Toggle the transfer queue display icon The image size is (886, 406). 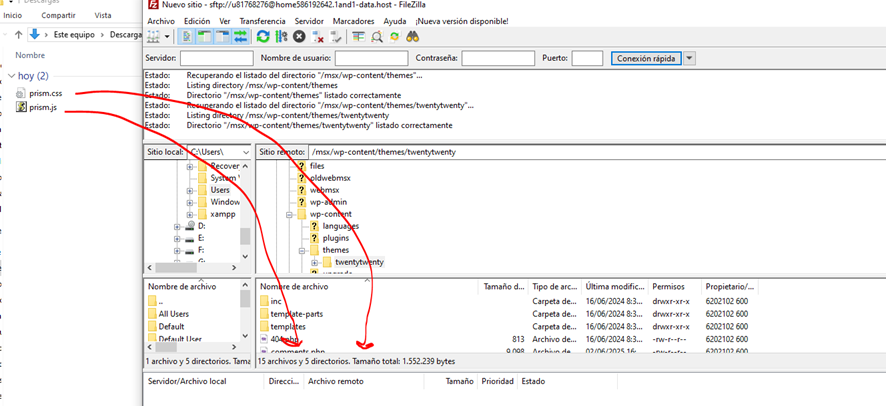(x=240, y=37)
